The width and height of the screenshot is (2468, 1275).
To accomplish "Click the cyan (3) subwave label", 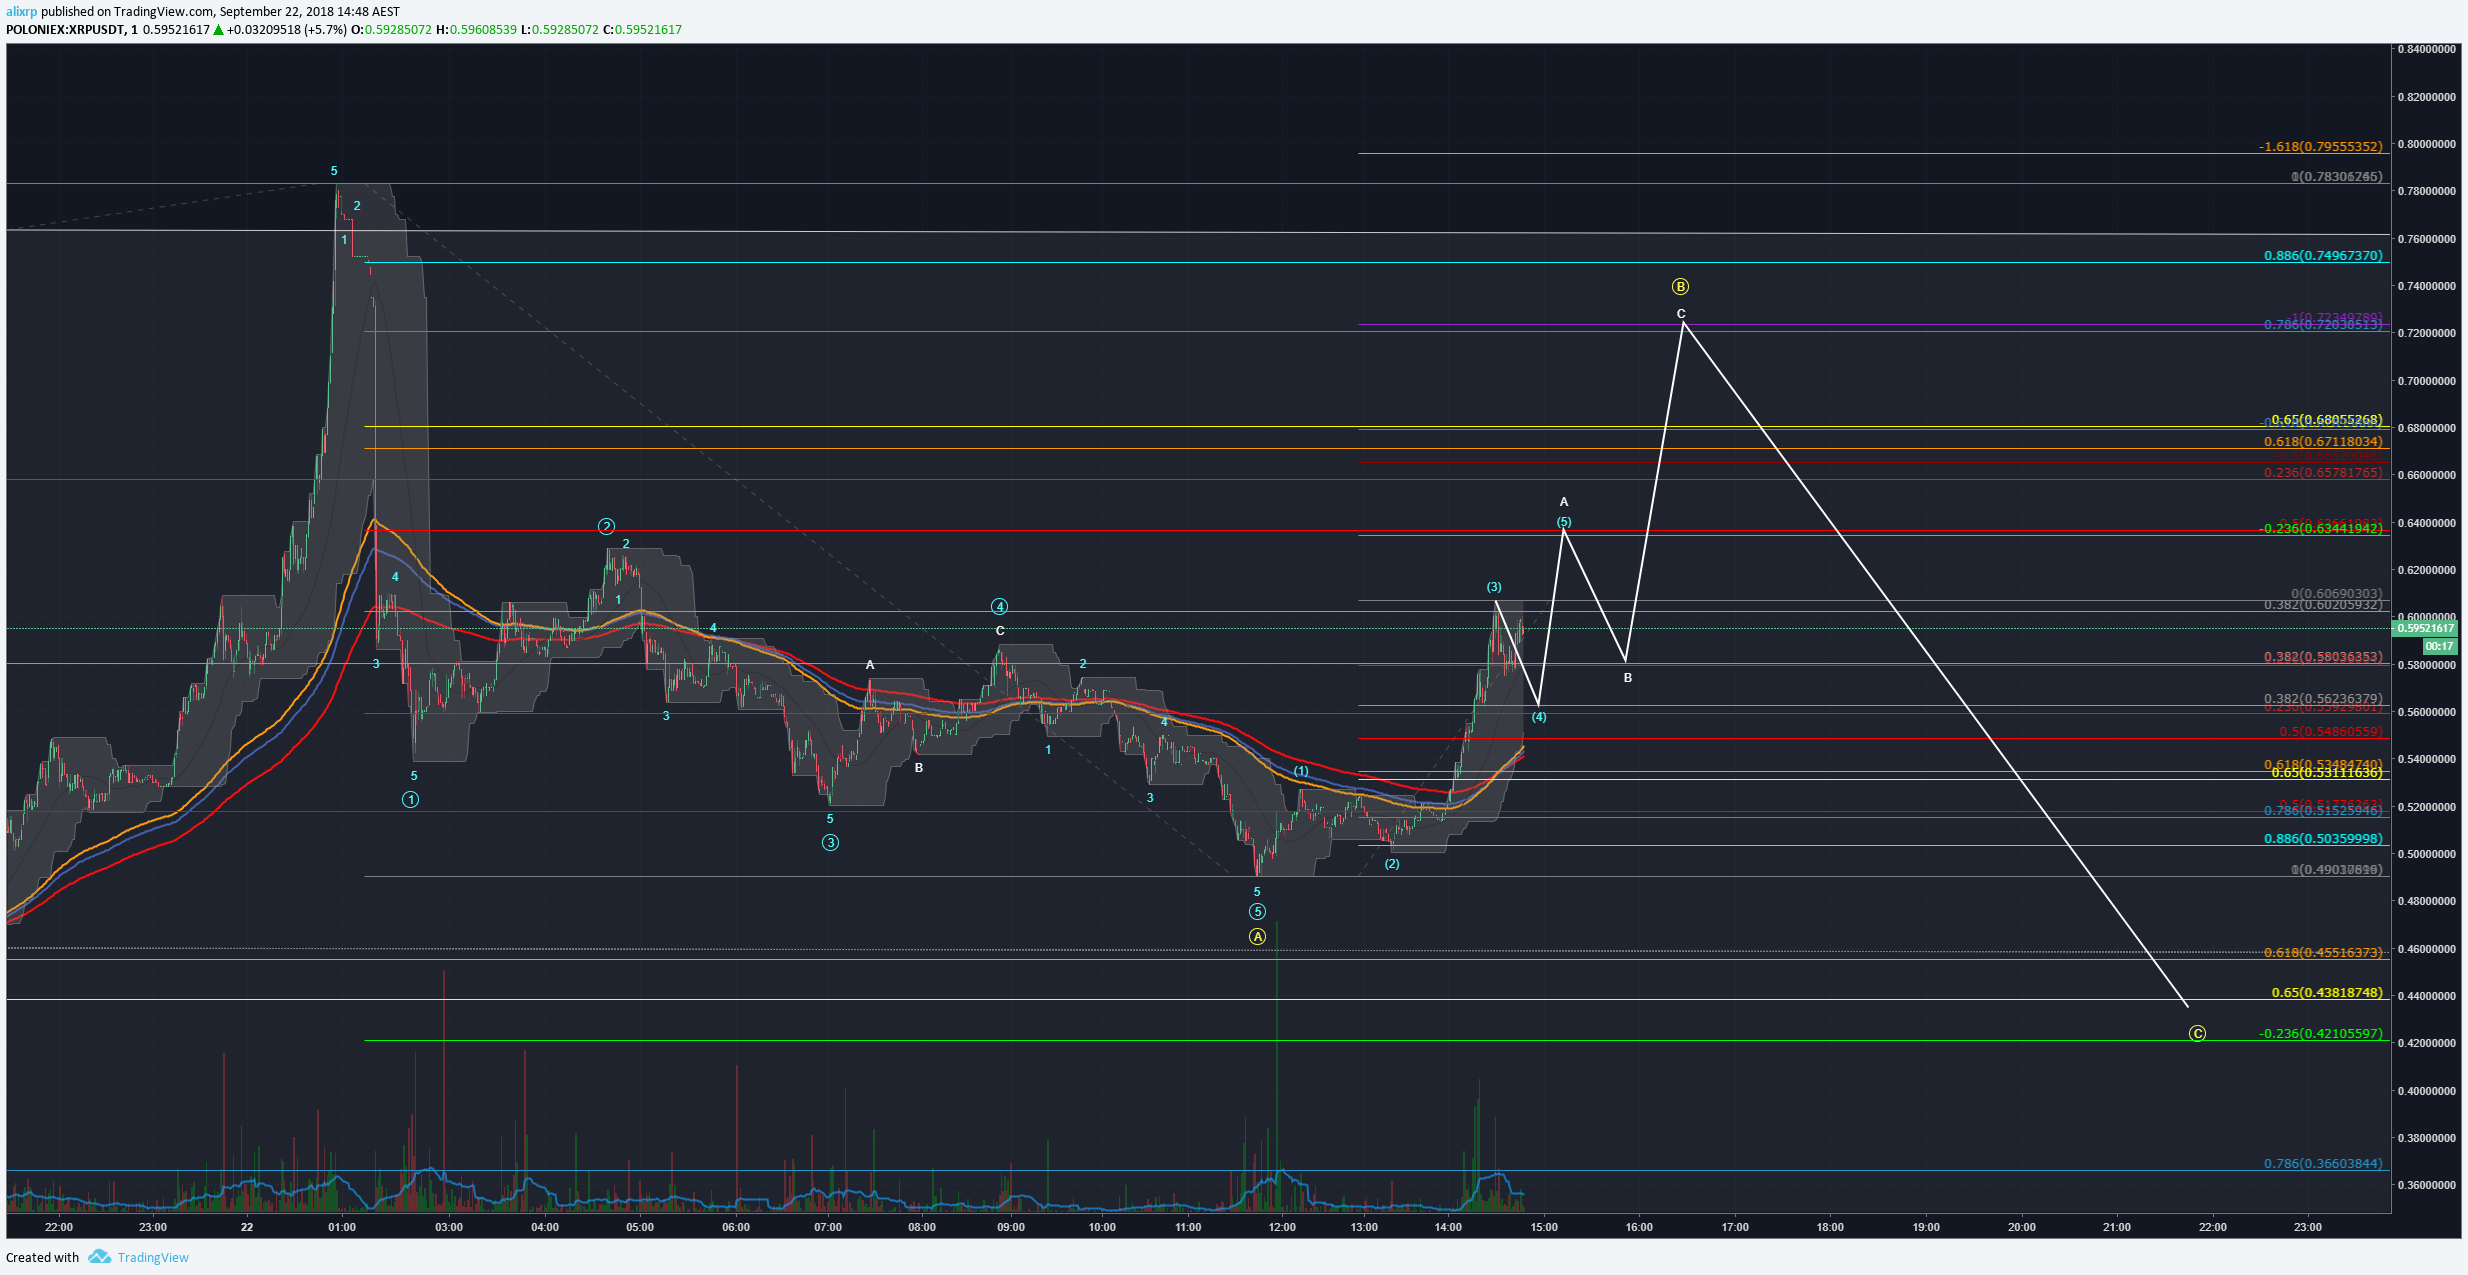I will (1493, 587).
